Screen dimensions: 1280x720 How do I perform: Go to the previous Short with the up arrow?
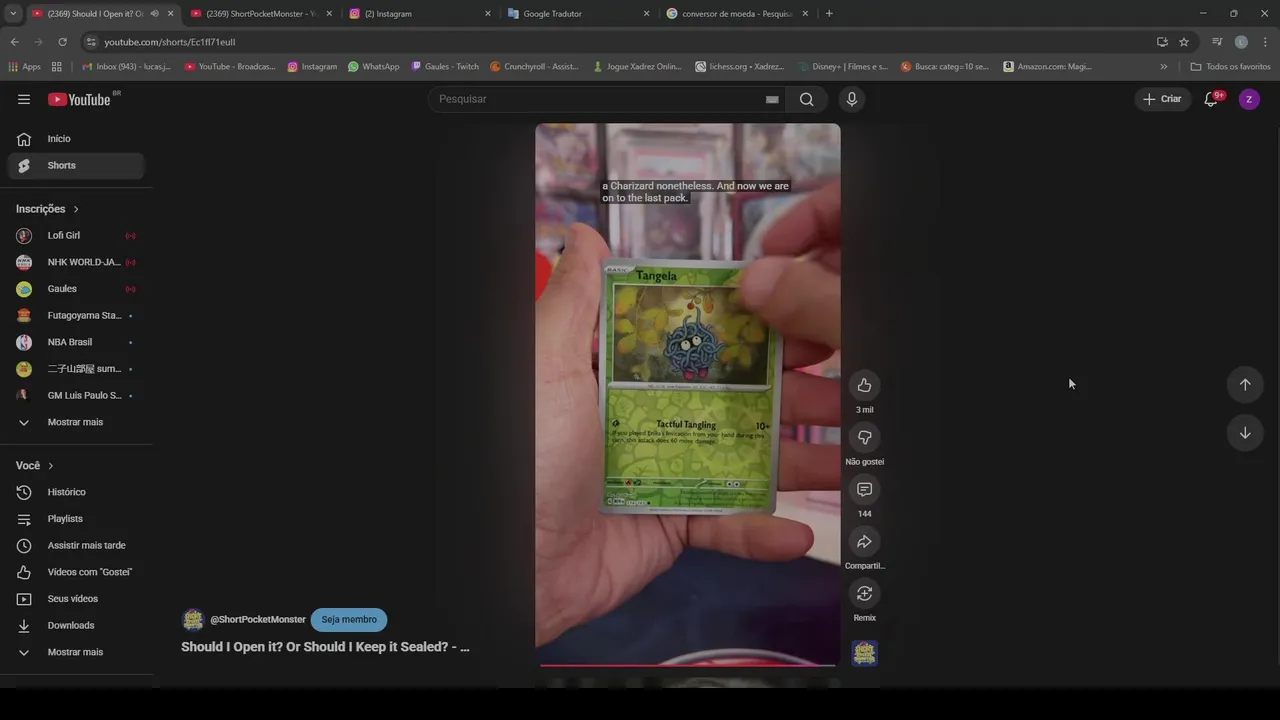tap(1245, 384)
